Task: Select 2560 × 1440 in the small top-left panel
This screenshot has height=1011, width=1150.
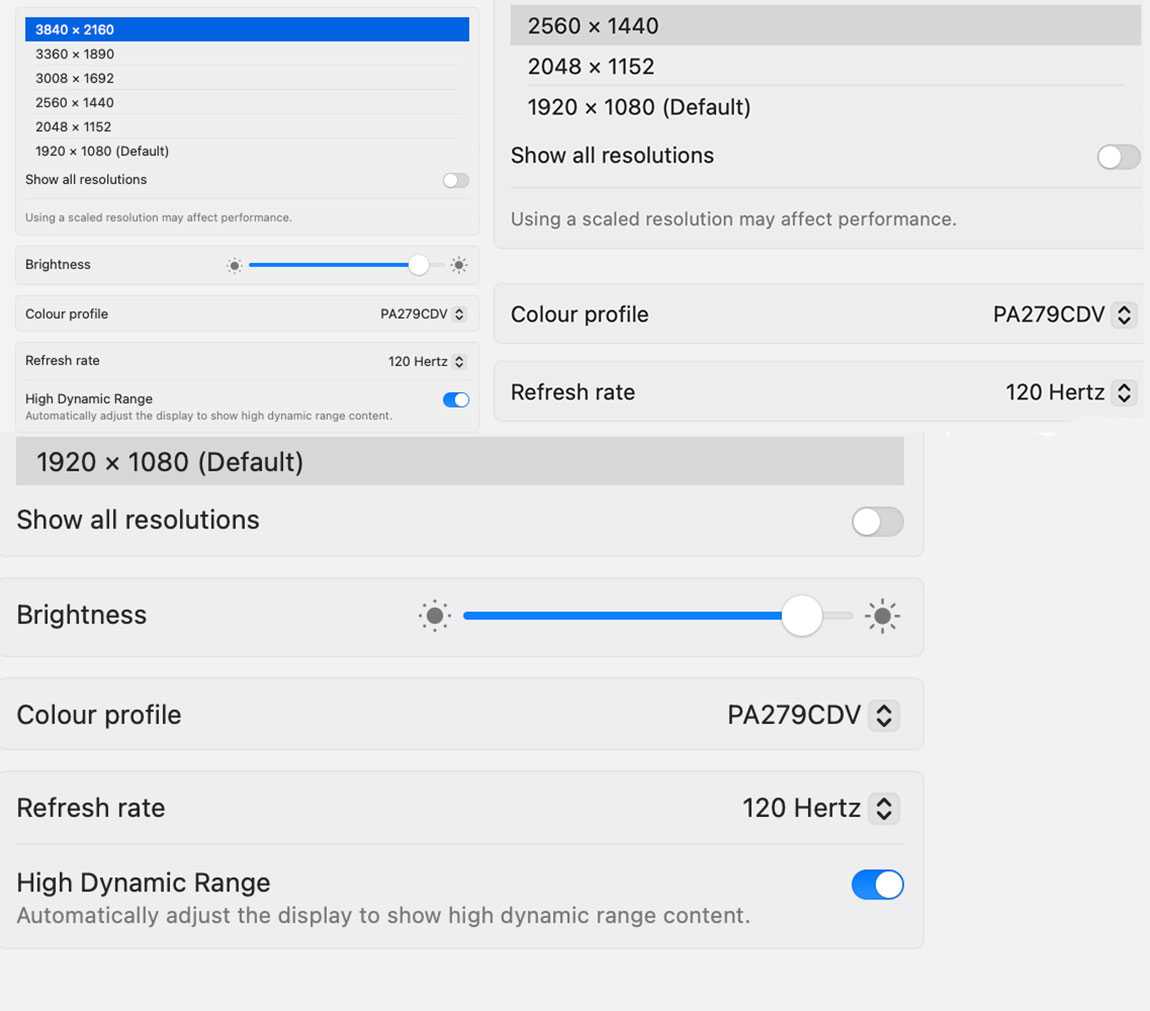Action: pos(246,102)
